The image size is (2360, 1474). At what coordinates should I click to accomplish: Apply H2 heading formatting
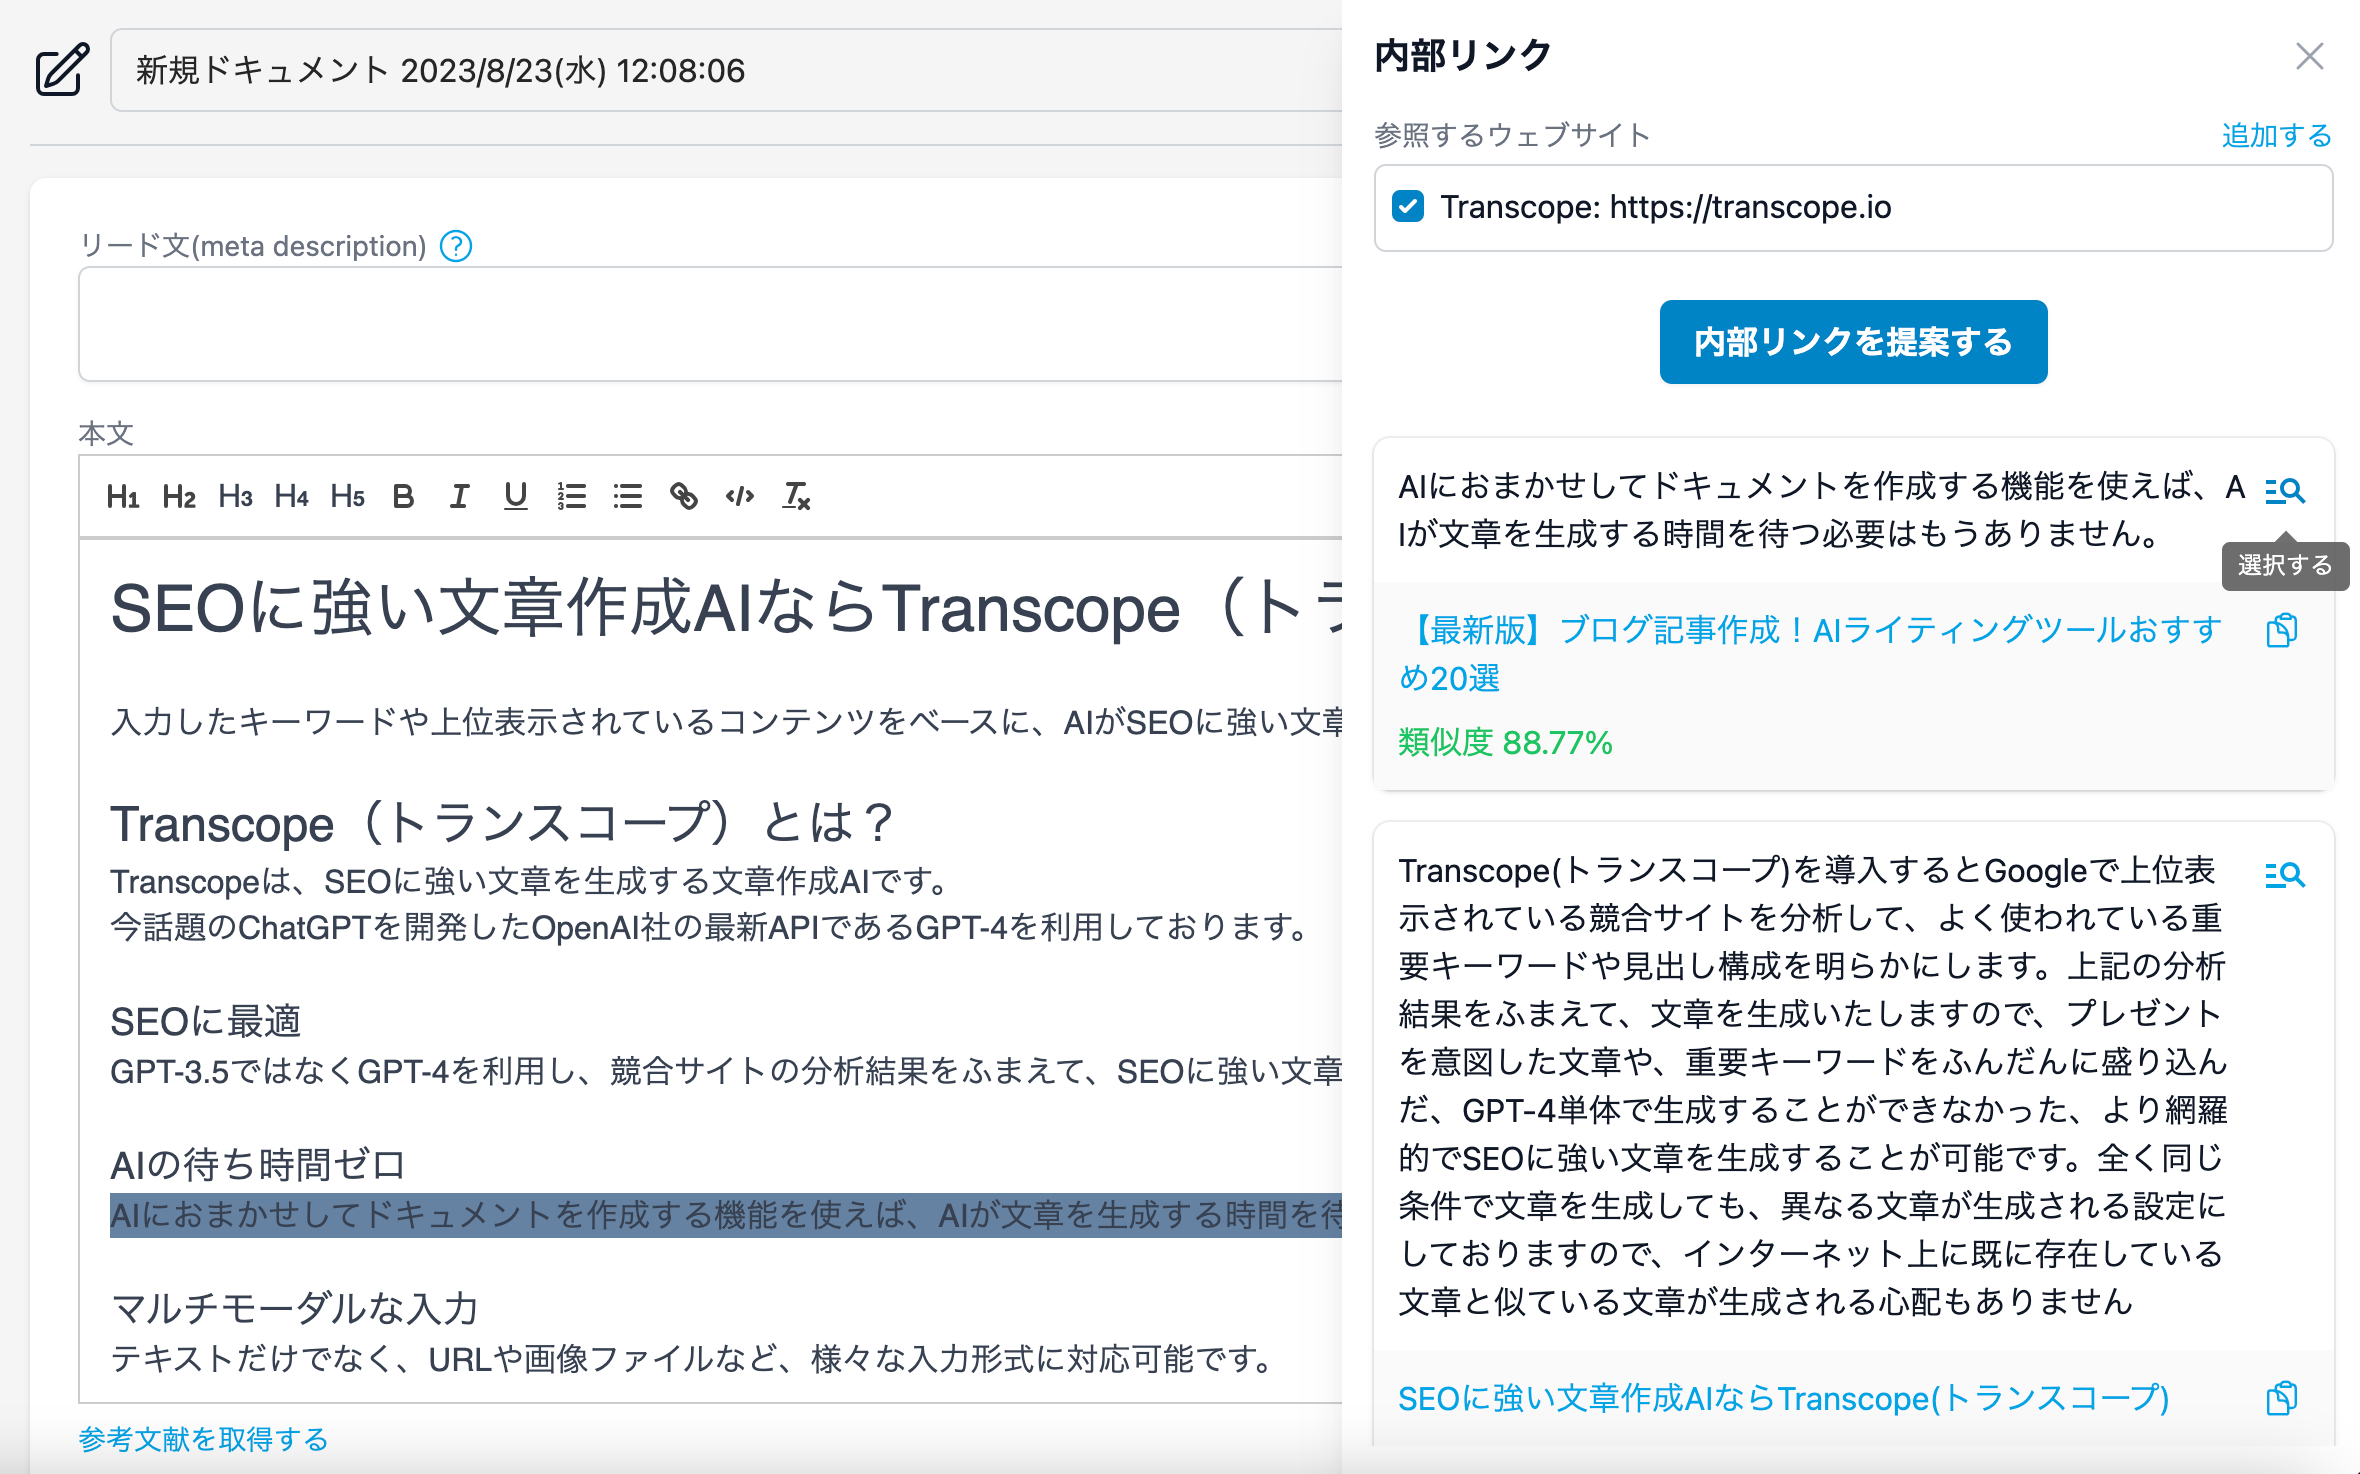tap(179, 496)
